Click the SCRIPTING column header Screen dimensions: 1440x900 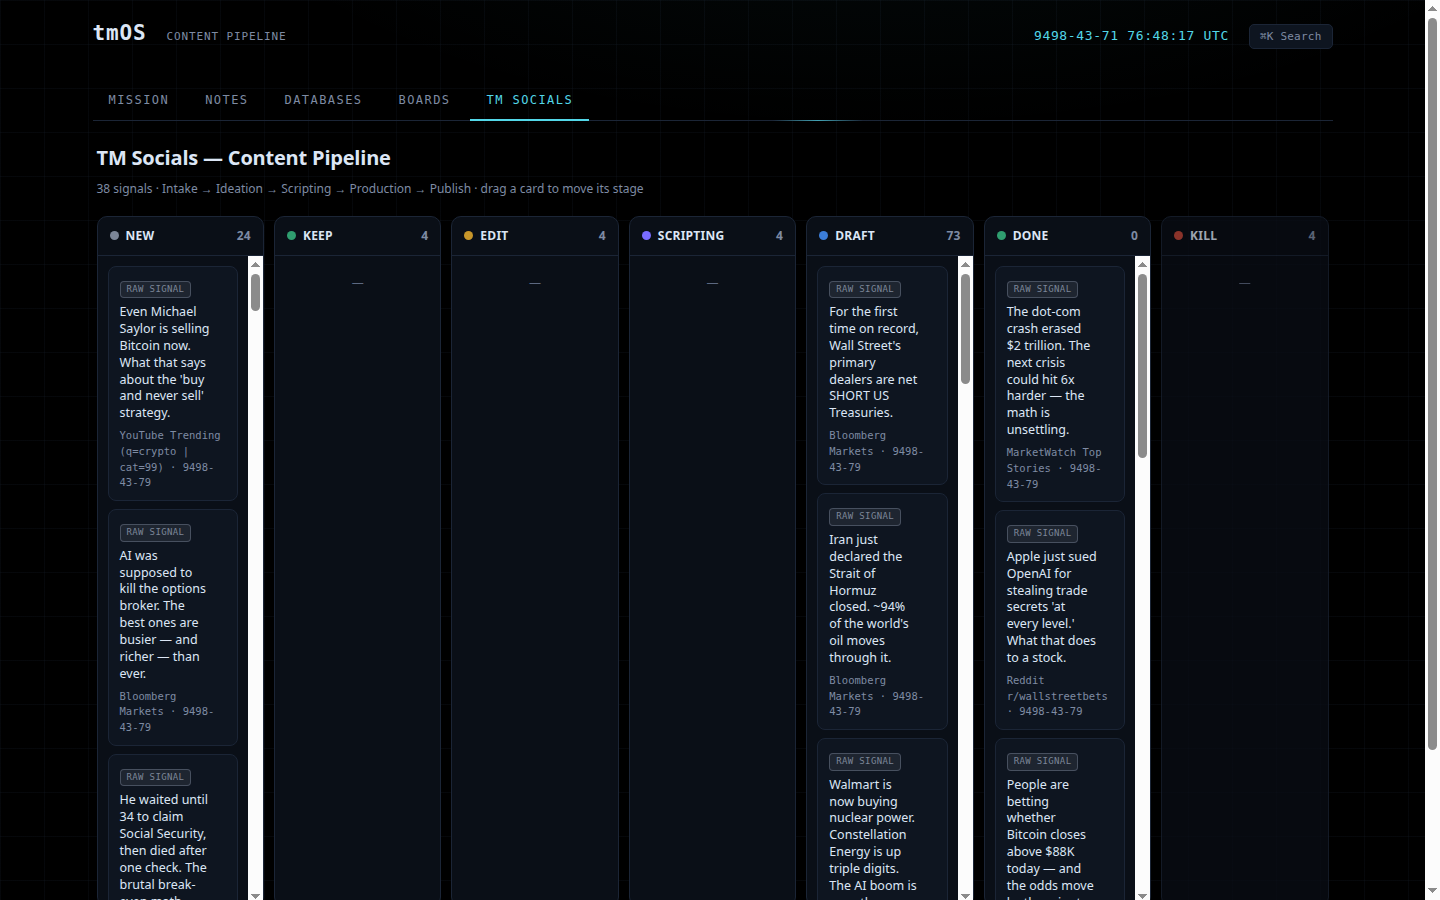tap(712, 236)
